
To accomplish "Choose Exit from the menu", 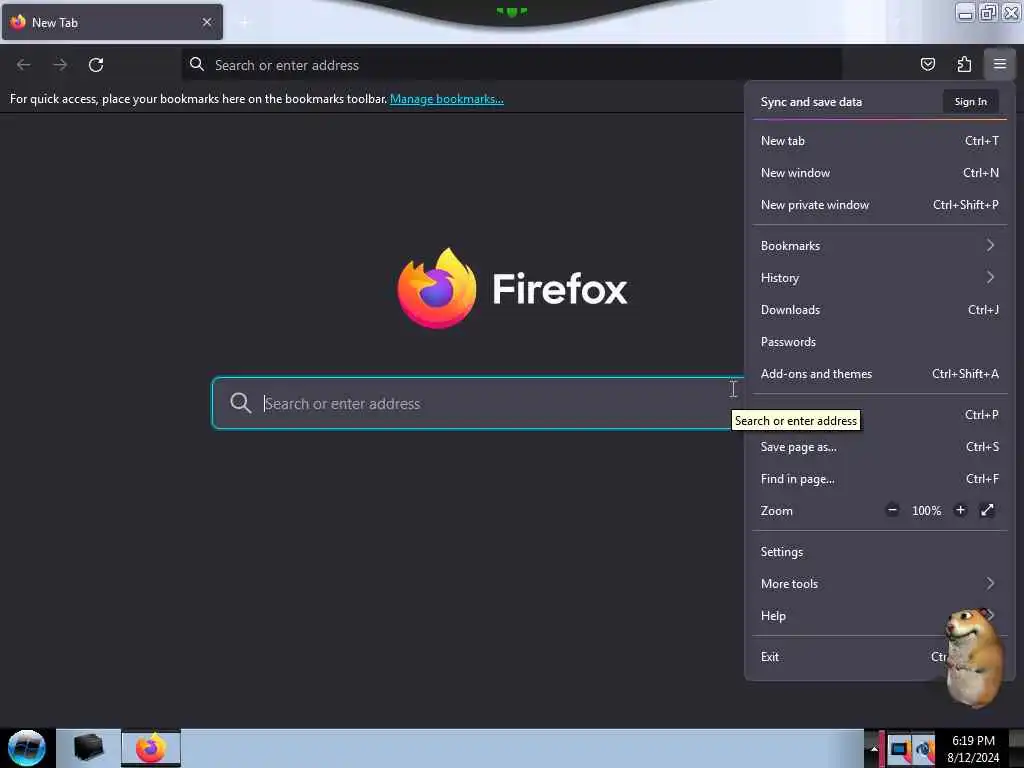I will pos(879,656).
